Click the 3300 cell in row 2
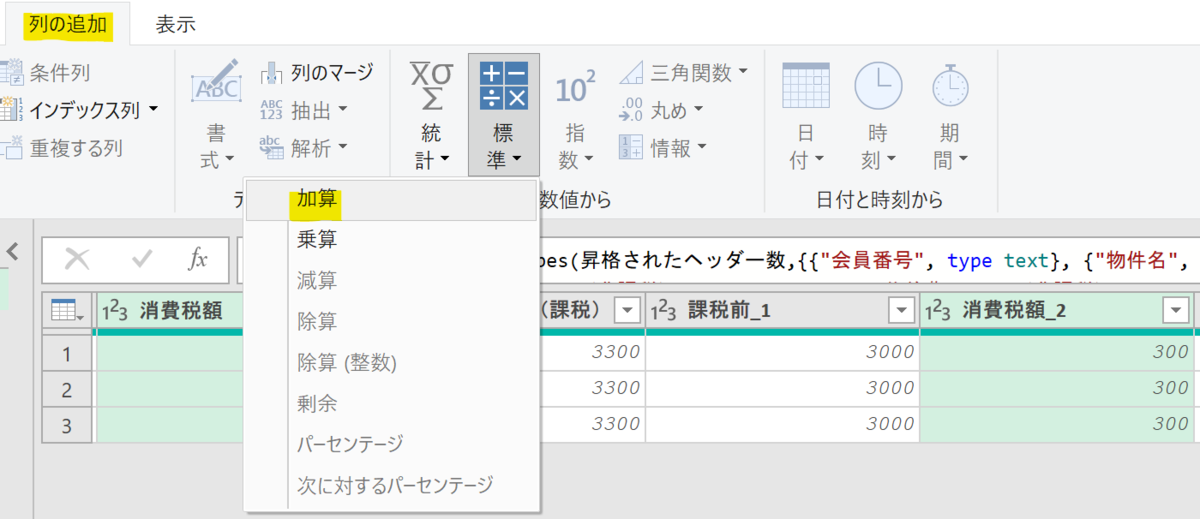Screen dimensions: 1200x519 [x=591, y=388]
